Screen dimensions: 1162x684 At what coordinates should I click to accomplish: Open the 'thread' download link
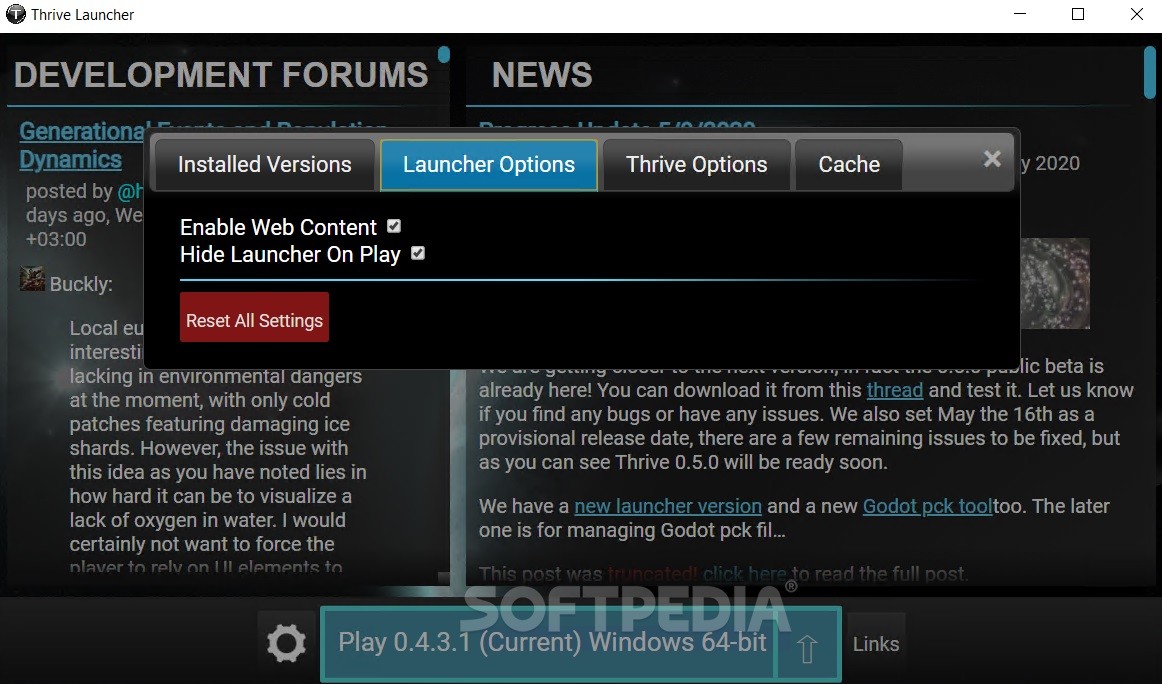[894, 390]
